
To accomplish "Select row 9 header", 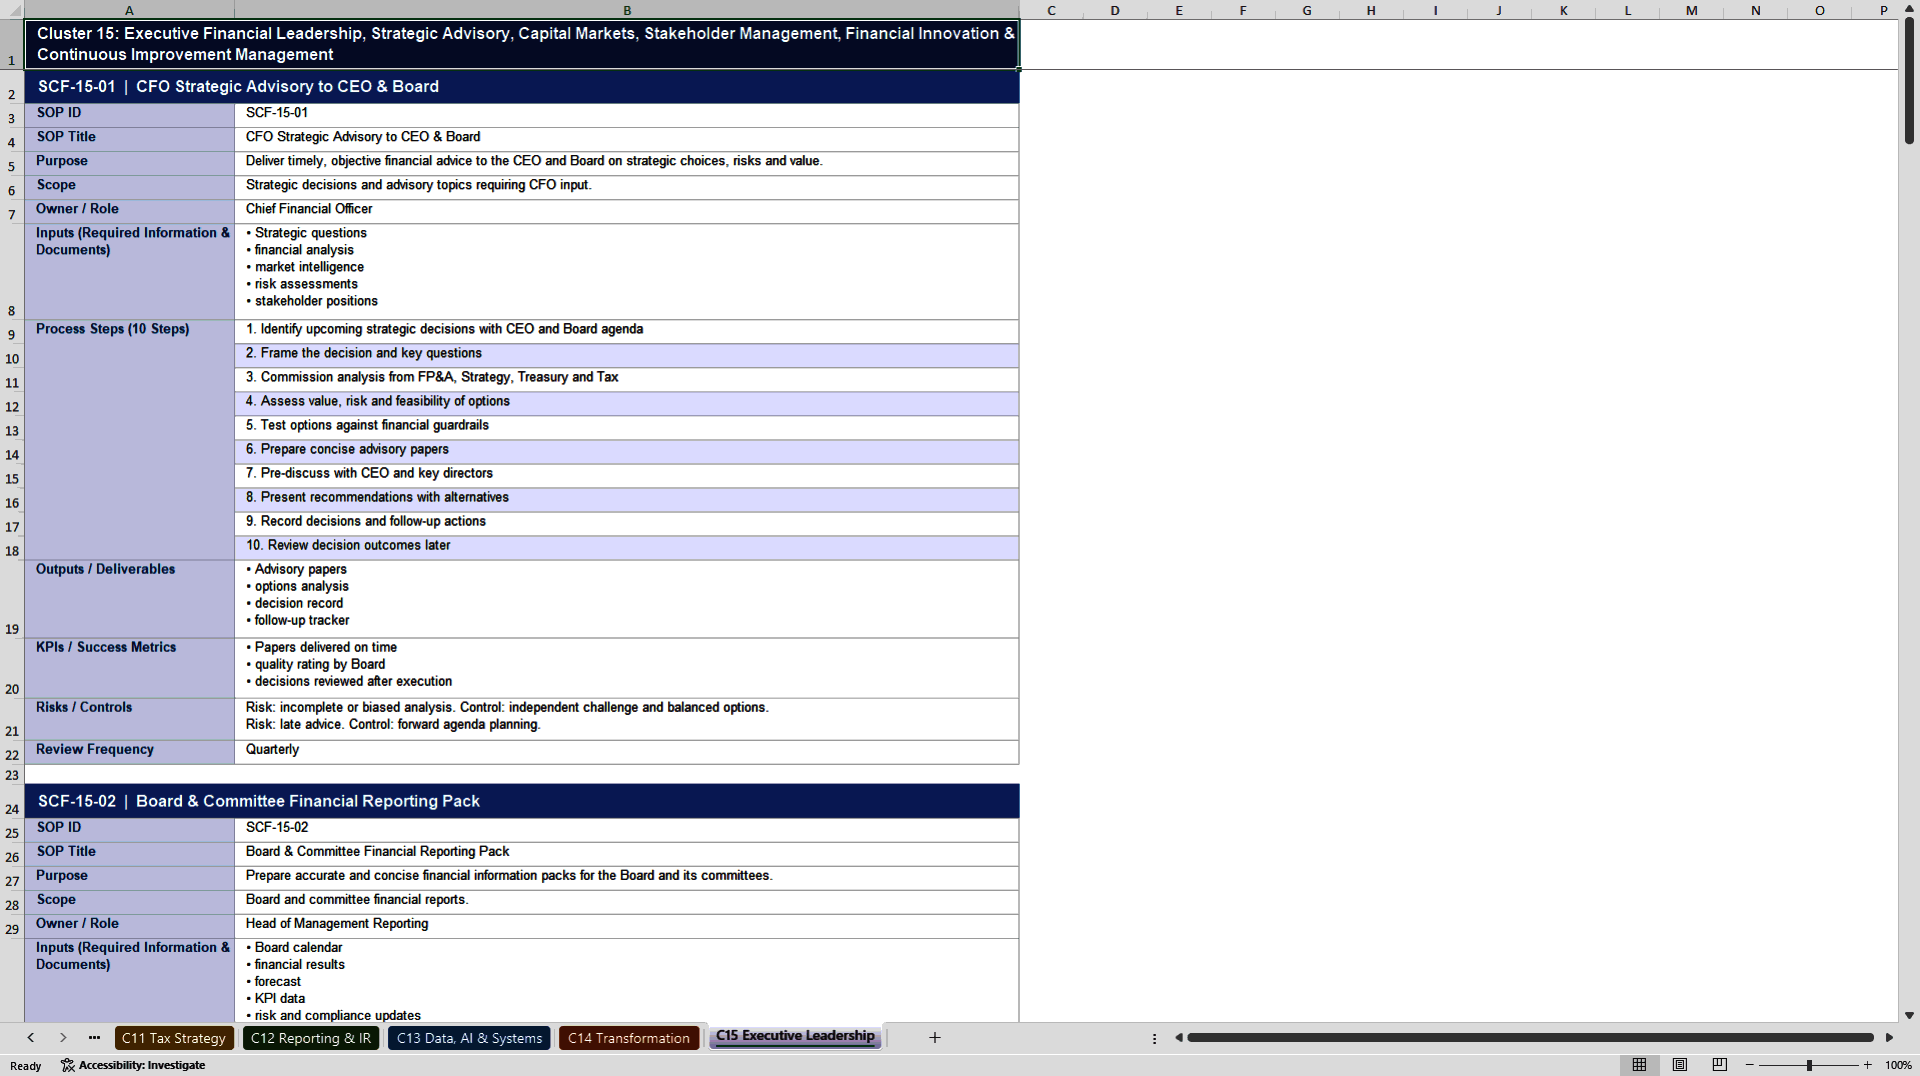I will point(12,334).
